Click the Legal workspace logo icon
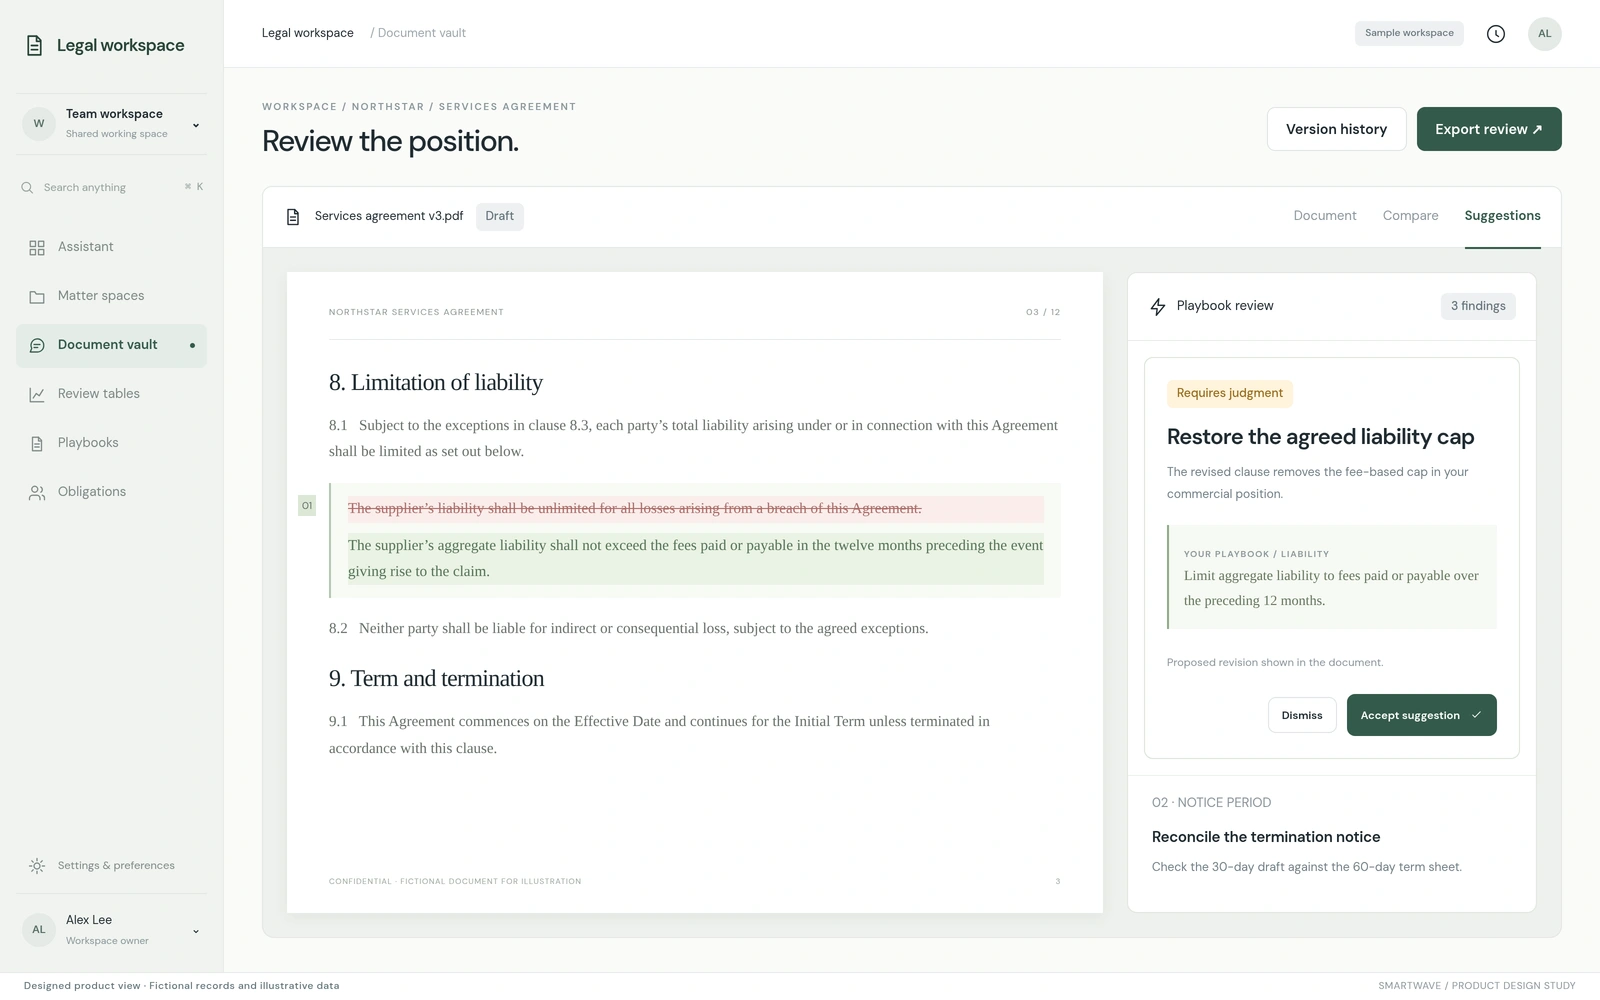The height and width of the screenshot is (1000, 1600). point(34,45)
